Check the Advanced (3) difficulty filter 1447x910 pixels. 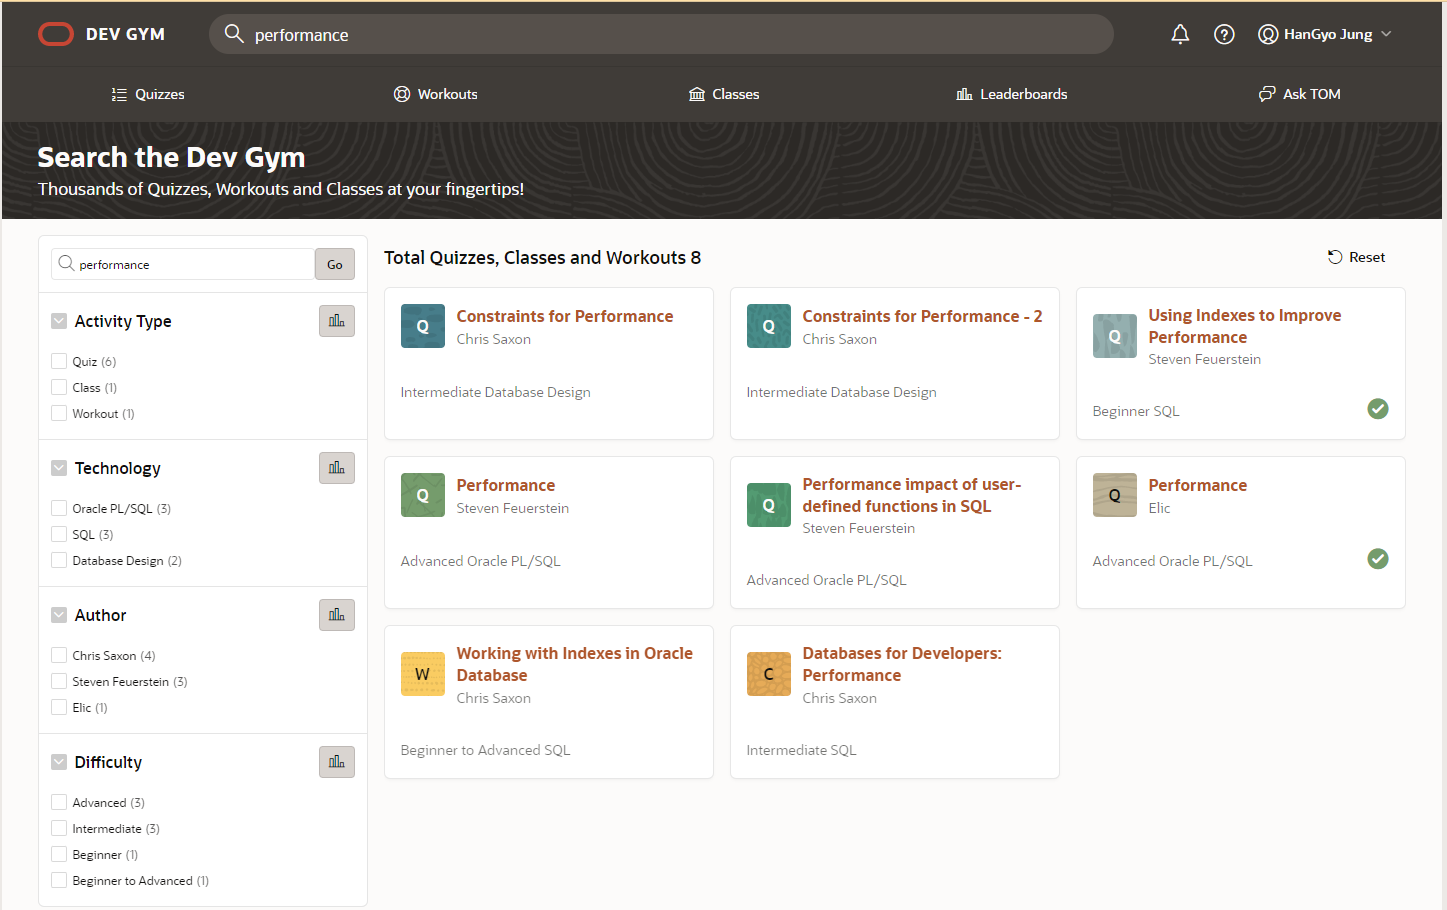[59, 802]
